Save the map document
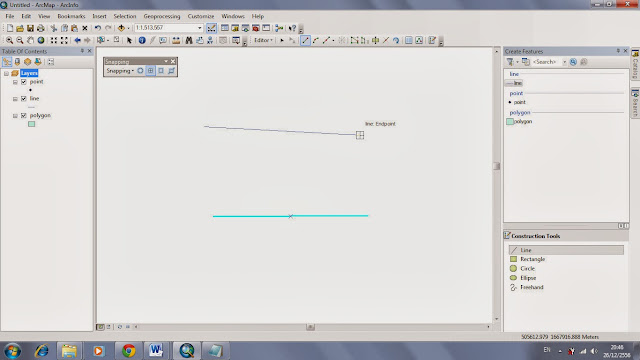The image size is (640, 360). [x=30, y=28]
